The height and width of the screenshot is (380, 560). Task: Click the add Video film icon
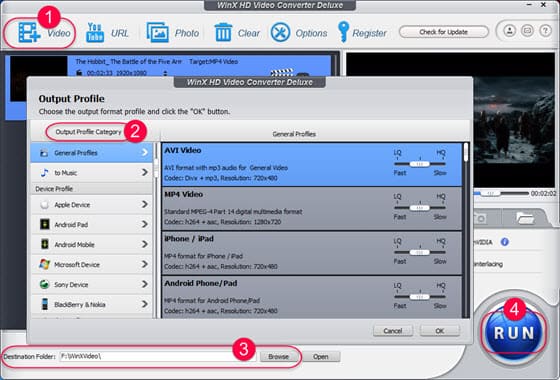[x=29, y=32]
